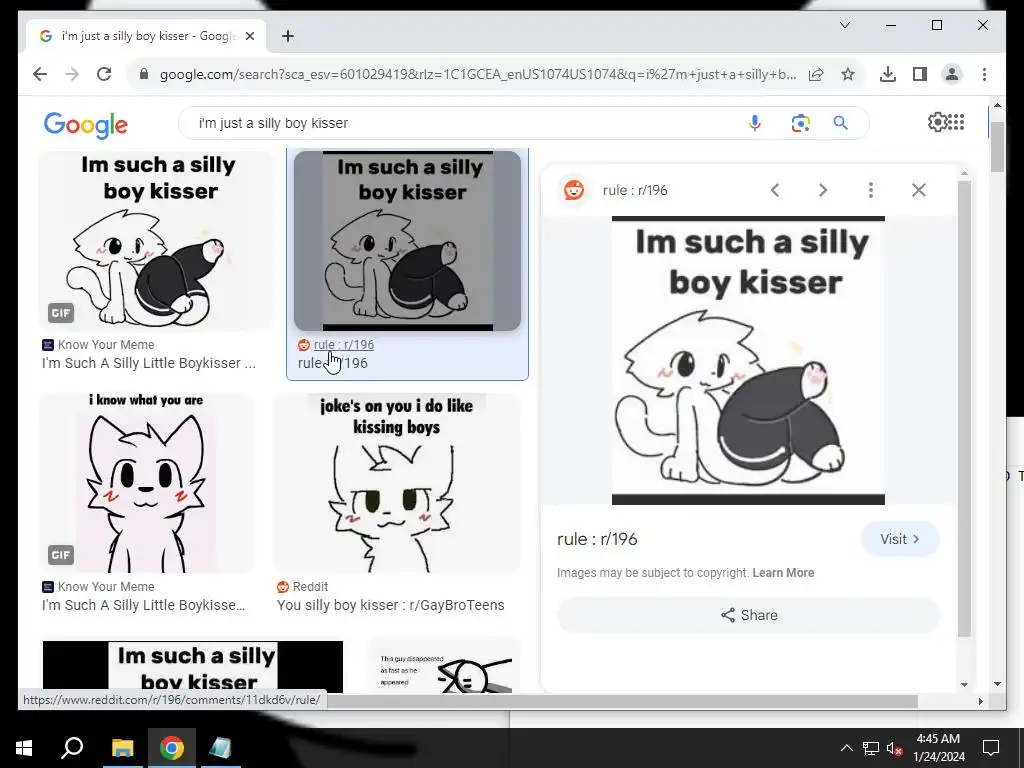Click Reddit source label under joke image
The image size is (1024, 768).
tap(310, 587)
